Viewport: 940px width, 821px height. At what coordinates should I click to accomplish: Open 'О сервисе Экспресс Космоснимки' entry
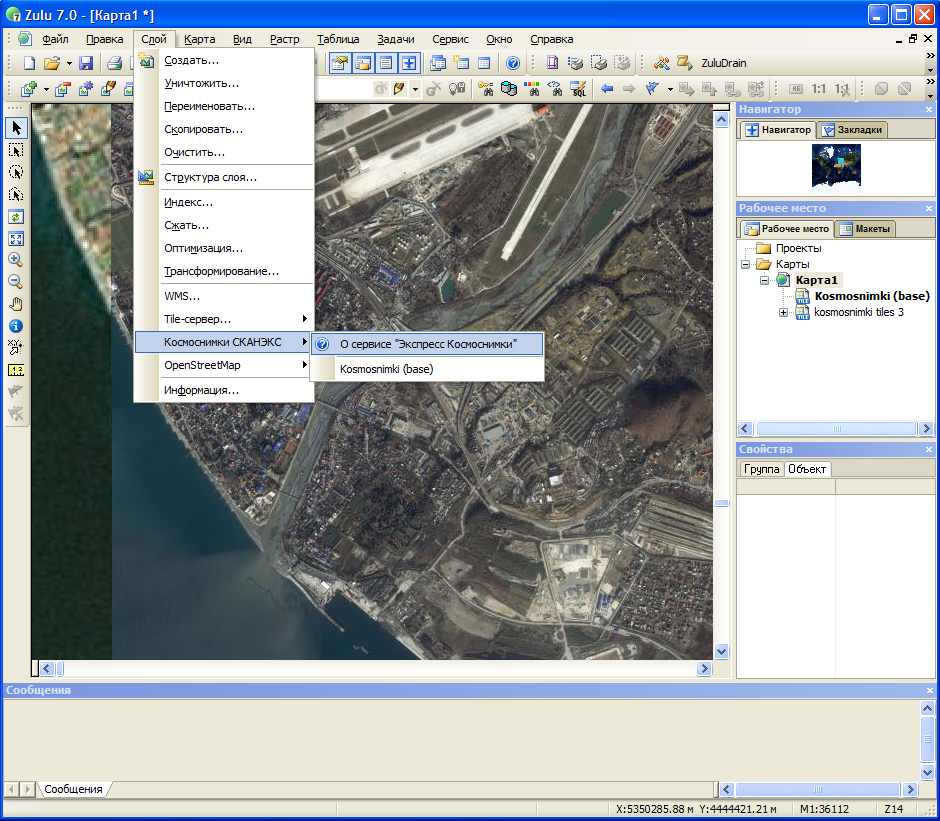pos(428,344)
